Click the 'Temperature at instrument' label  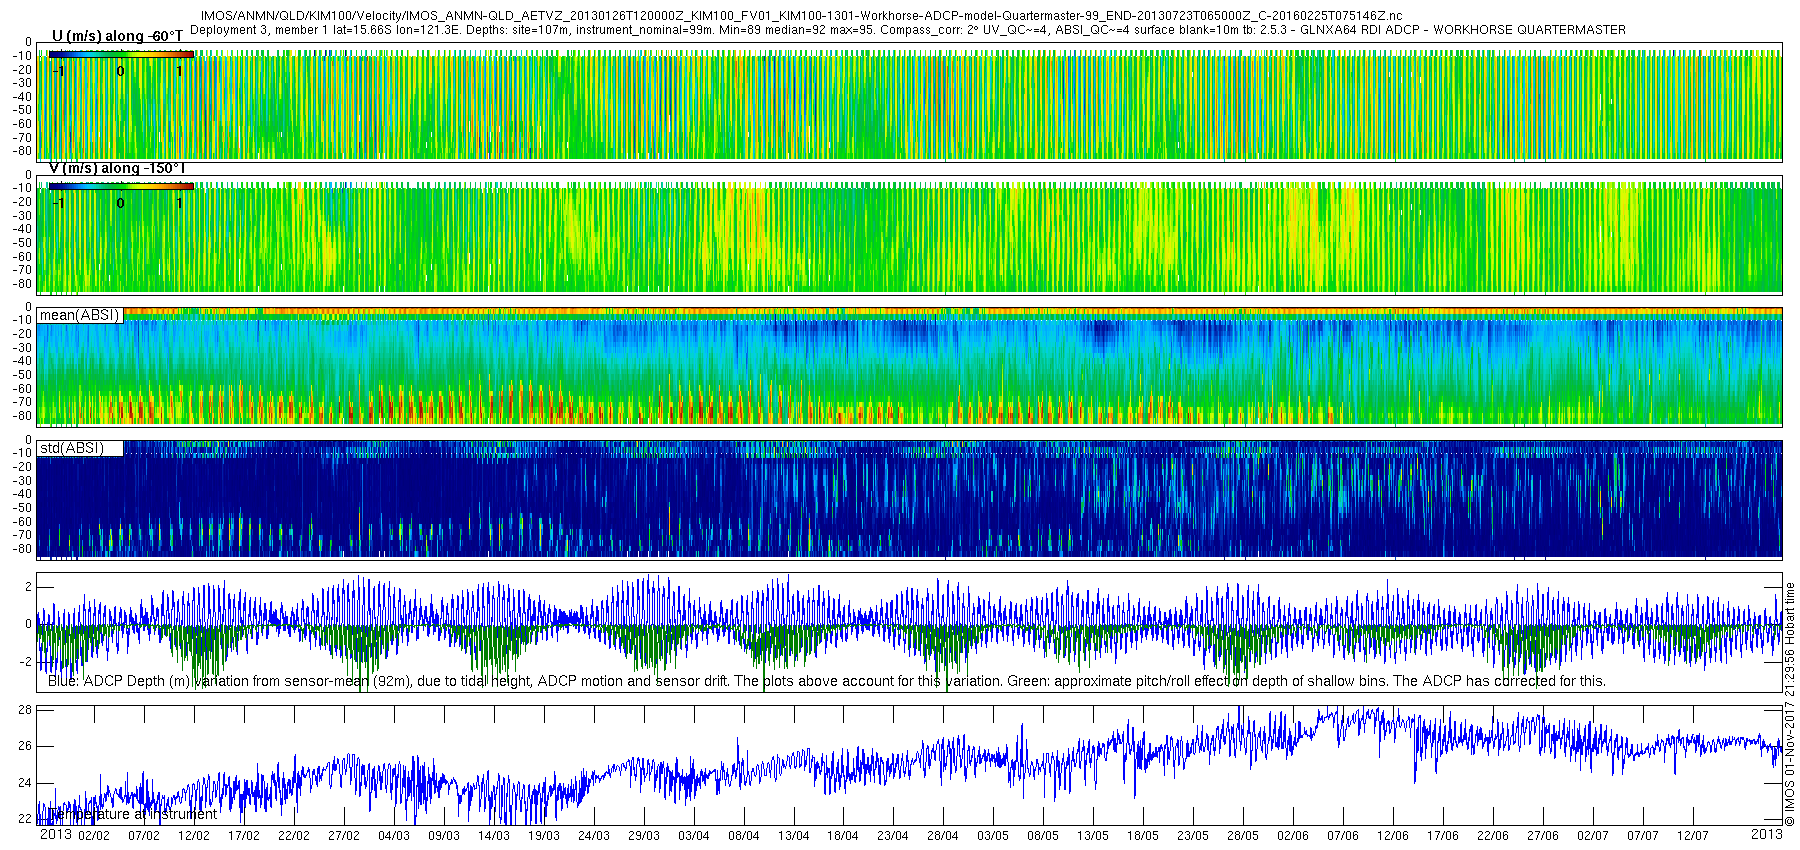(132, 814)
